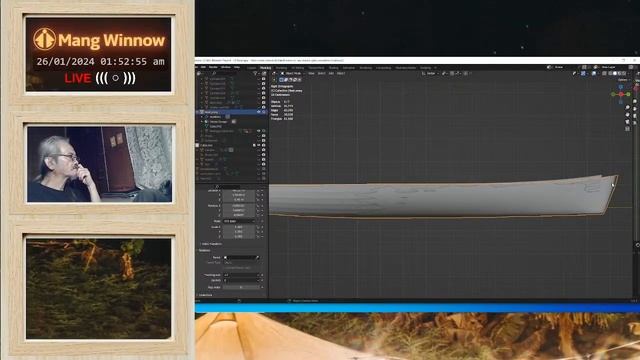The image size is (640, 360).
Task: Toggle selectability visibility filter in header
Action: tap(574, 73)
